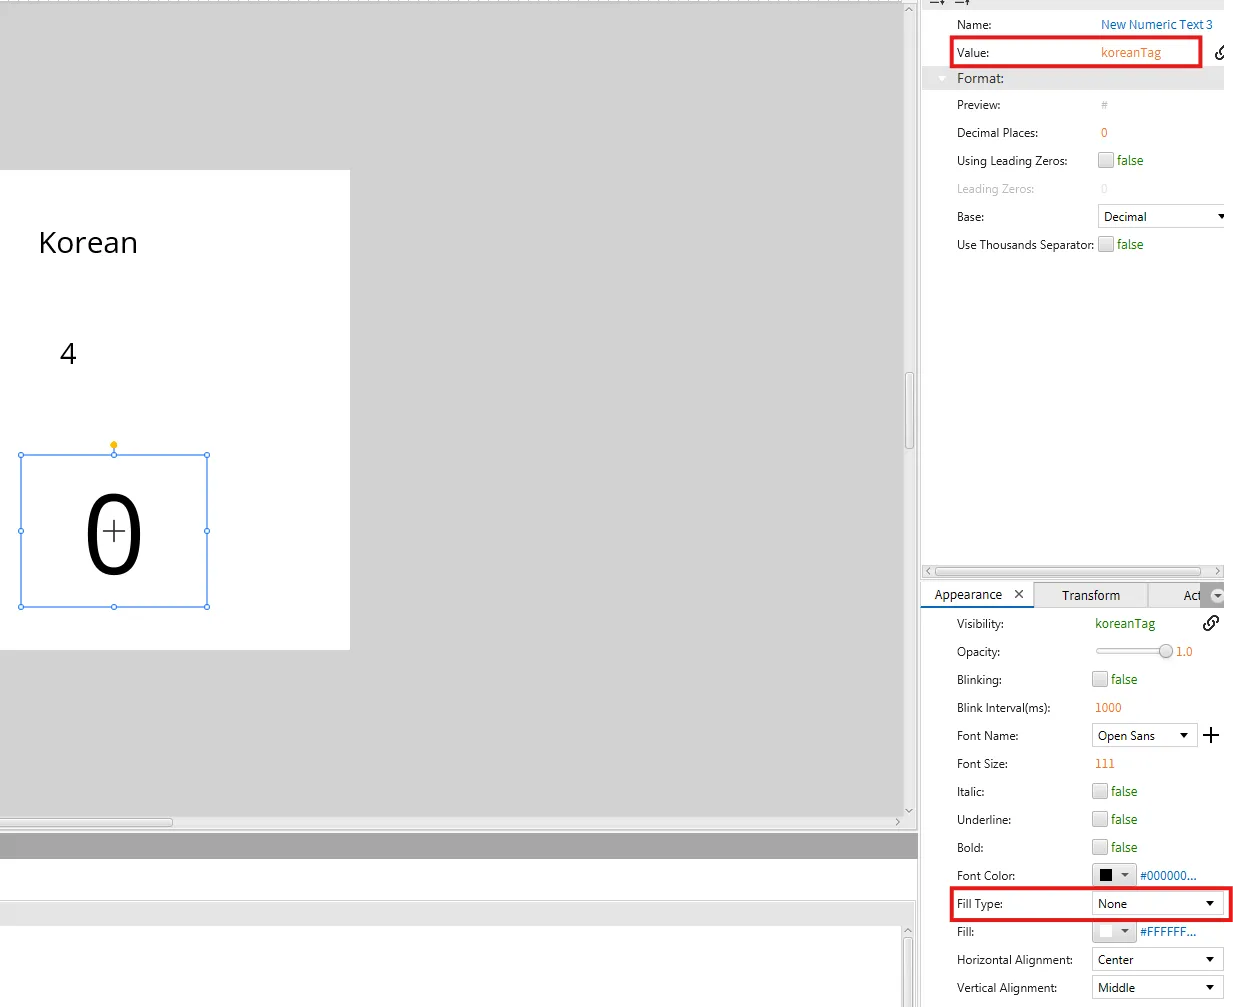This screenshot has height=1007, width=1234.
Task: Expand the Horizontal Alignment dropdown
Action: (x=1156, y=960)
